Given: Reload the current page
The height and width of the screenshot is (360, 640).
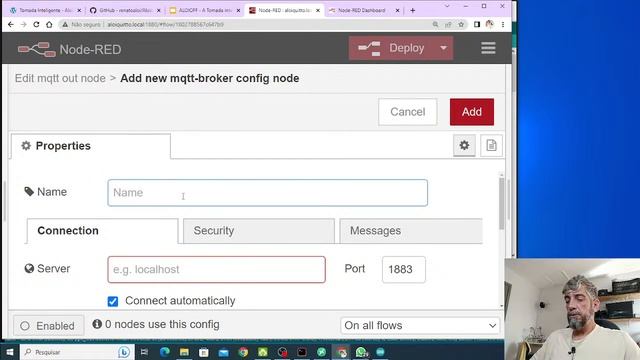Looking at the screenshot, I should pyautogui.click(x=36, y=24).
